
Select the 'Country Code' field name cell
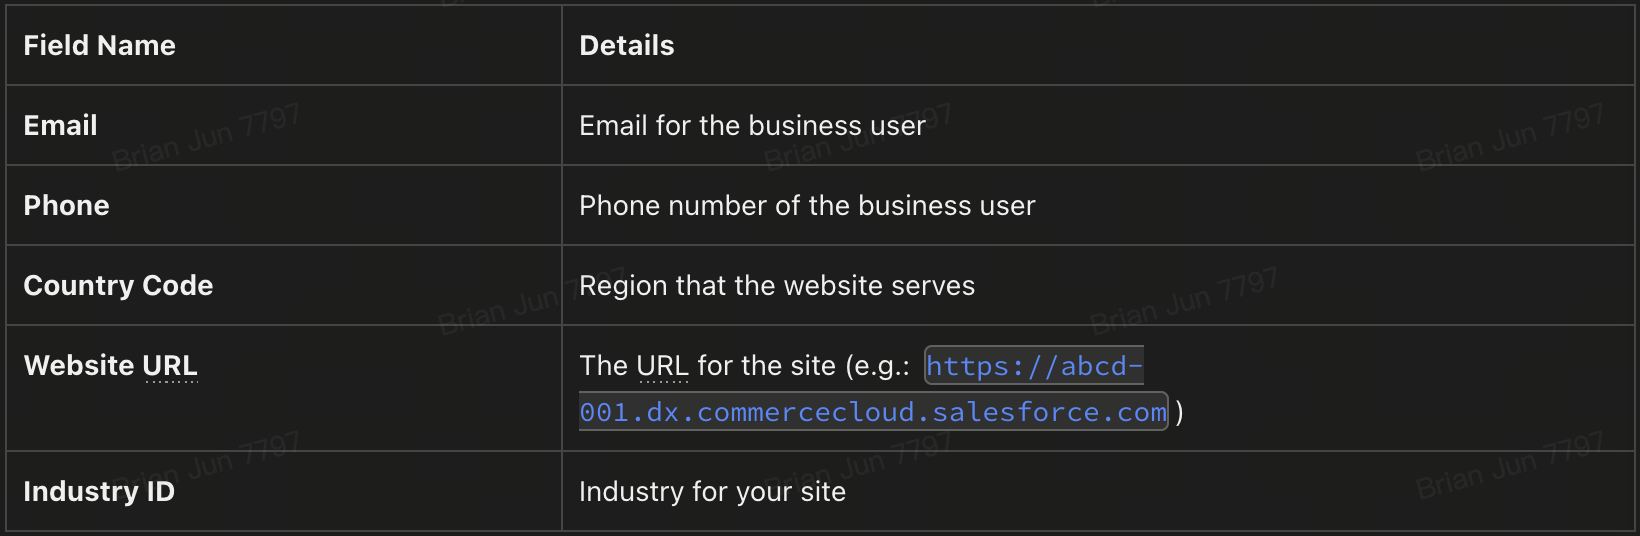(x=118, y=286)
